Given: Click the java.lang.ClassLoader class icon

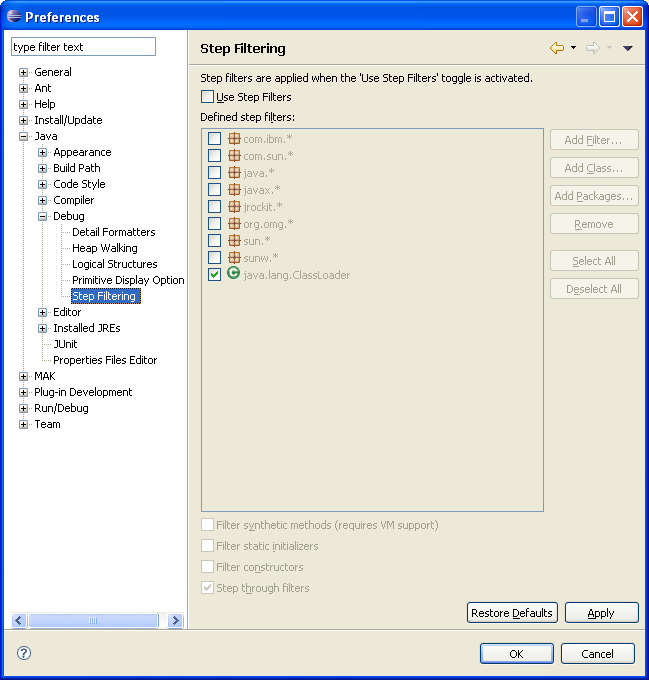Looking at the screenshot, I should 234,274.
